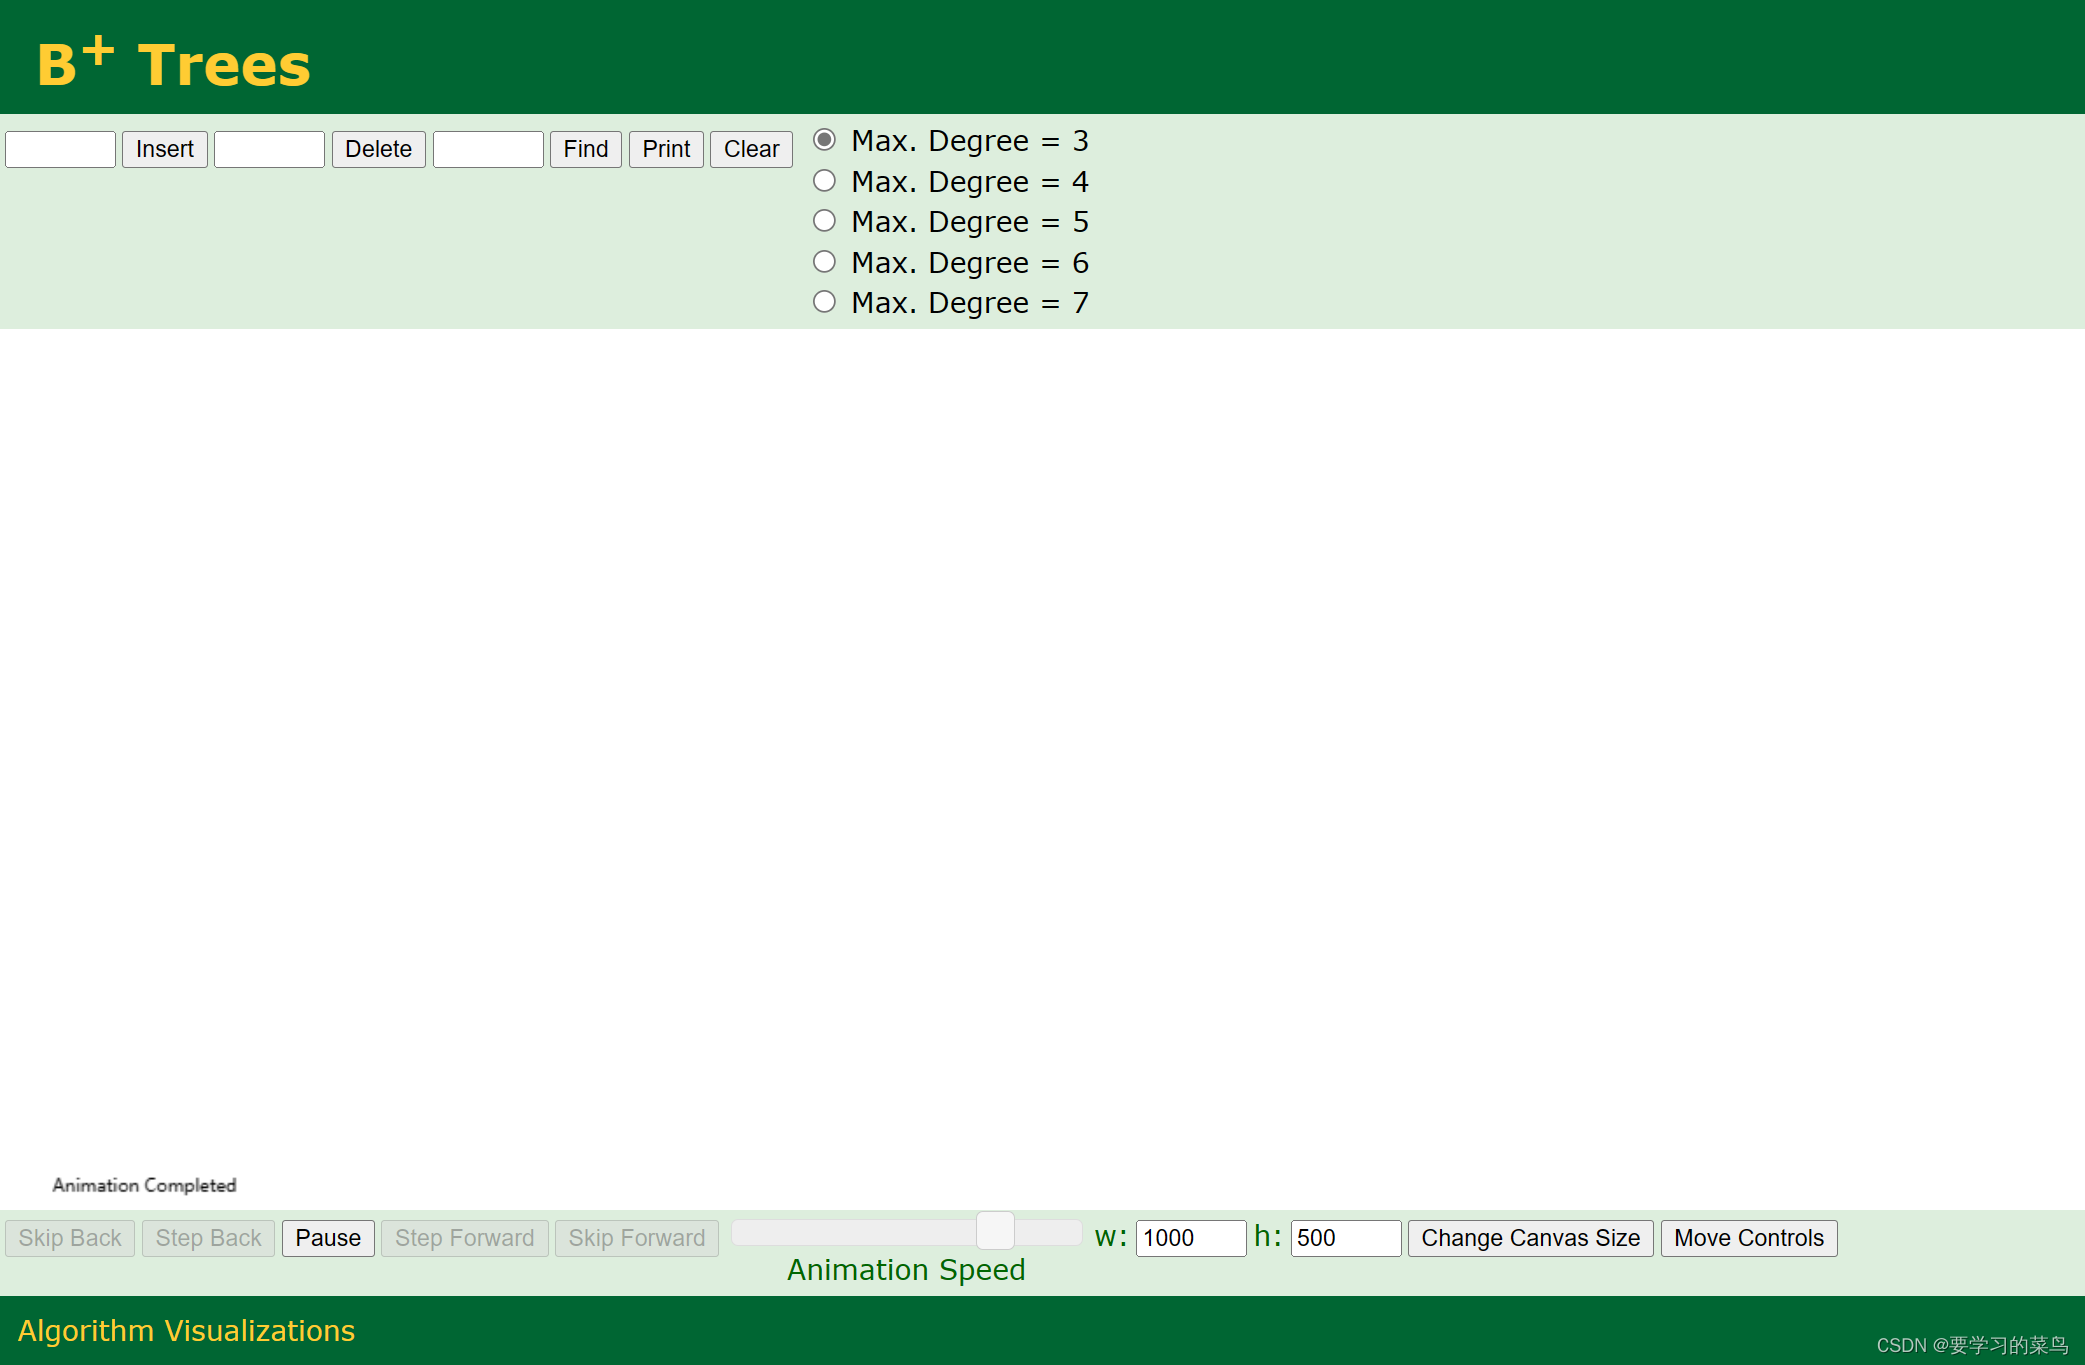Click the Delete button
This screenshot has height=1365, width=2085.
(x=378, y=149)
